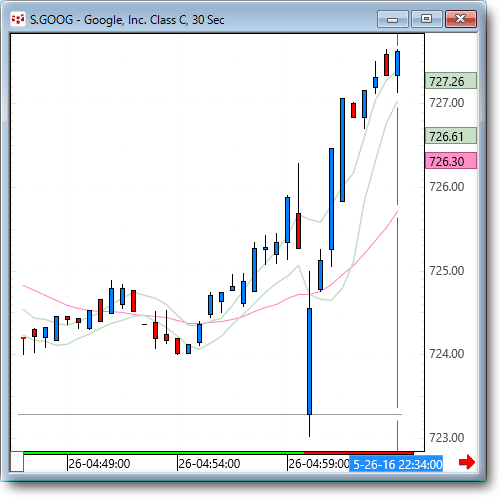The width and height of the screenshot is (504, 499).
Task: Click the 726.61 green price label
Action: [x=451, y=136]
